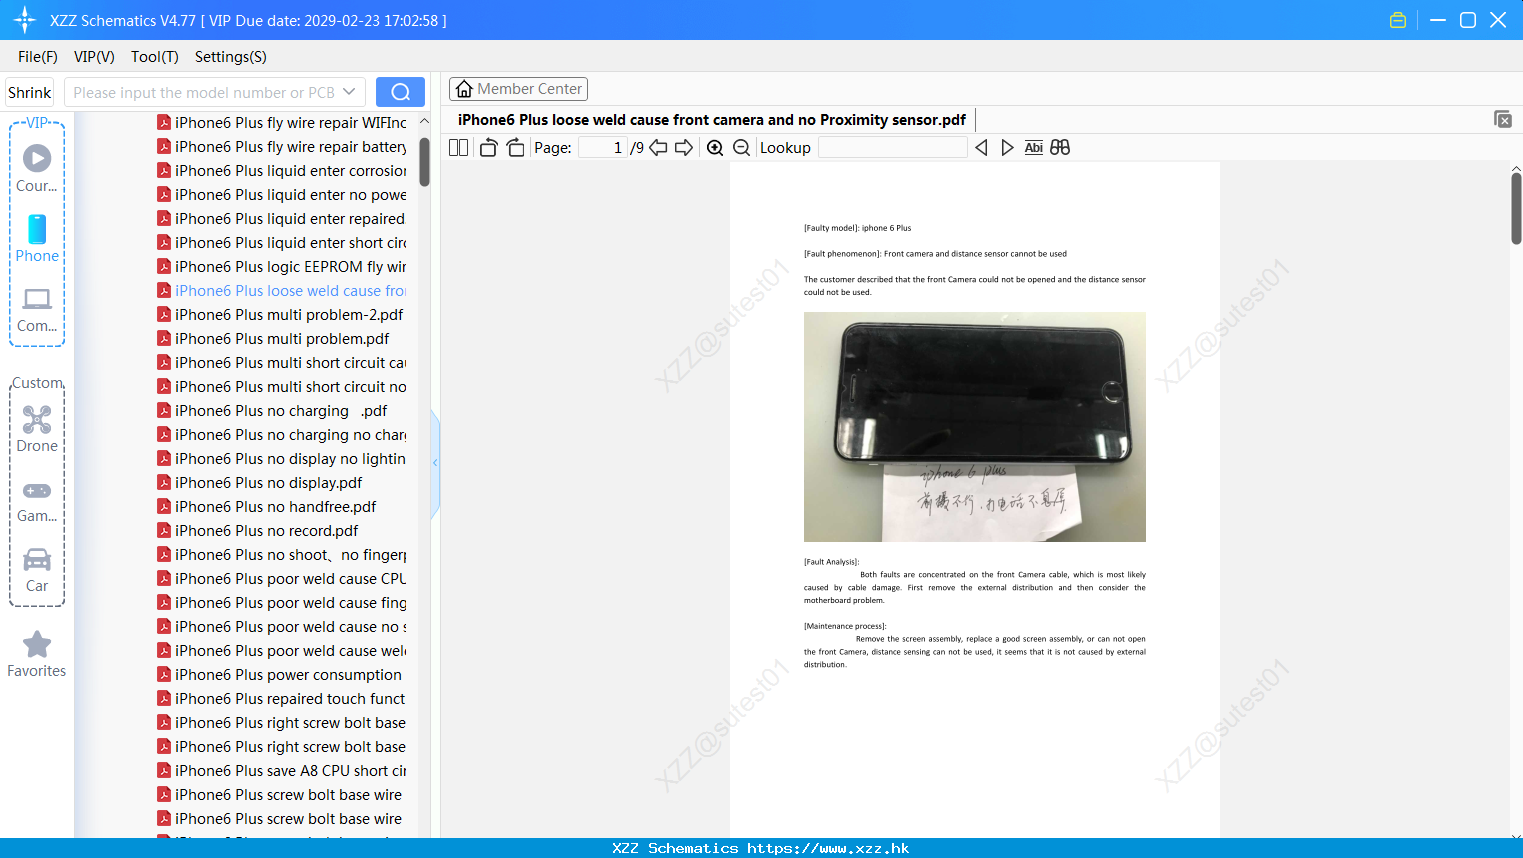The width and height of the screenshot is (1523, 858).
Task: Click the XZZ Schematics logo icon
Action: [x=25, y=20]
